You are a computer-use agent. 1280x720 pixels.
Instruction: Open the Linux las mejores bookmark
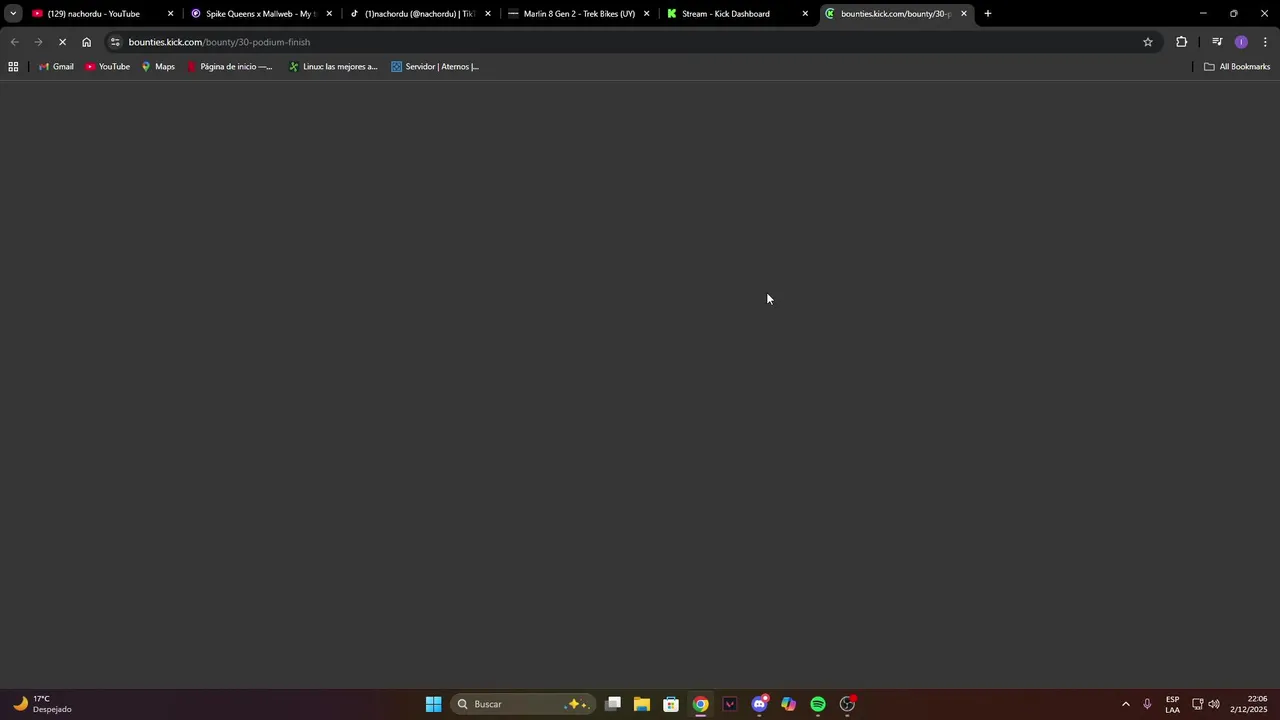click(333, 67)
